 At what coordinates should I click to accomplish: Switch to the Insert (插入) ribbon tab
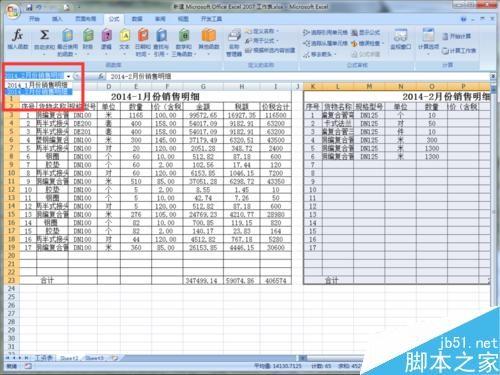point(57,19)
